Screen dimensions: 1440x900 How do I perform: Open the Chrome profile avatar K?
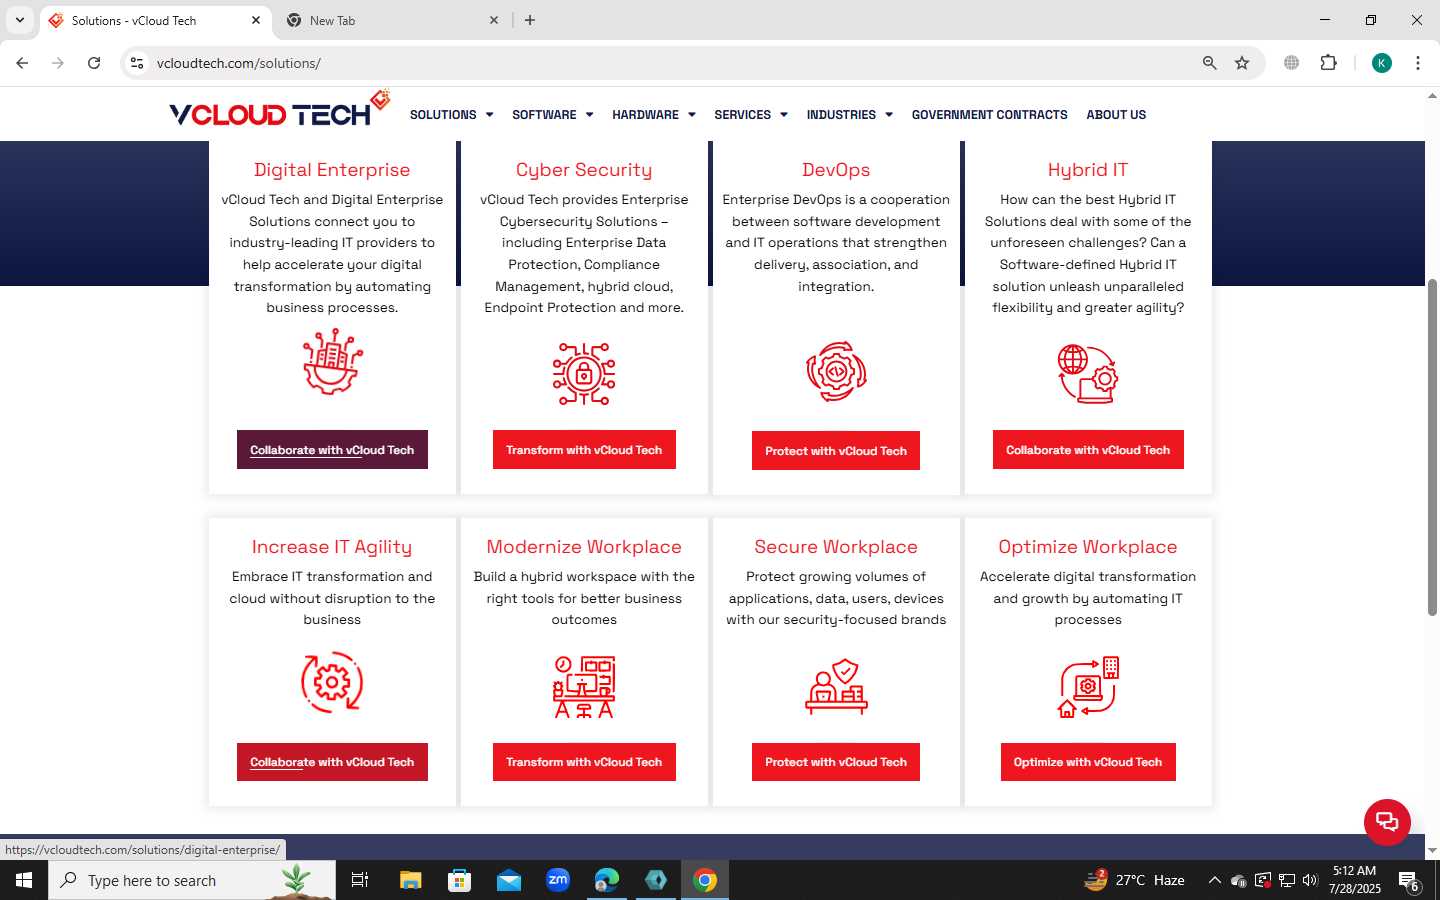pos(1381,63)
